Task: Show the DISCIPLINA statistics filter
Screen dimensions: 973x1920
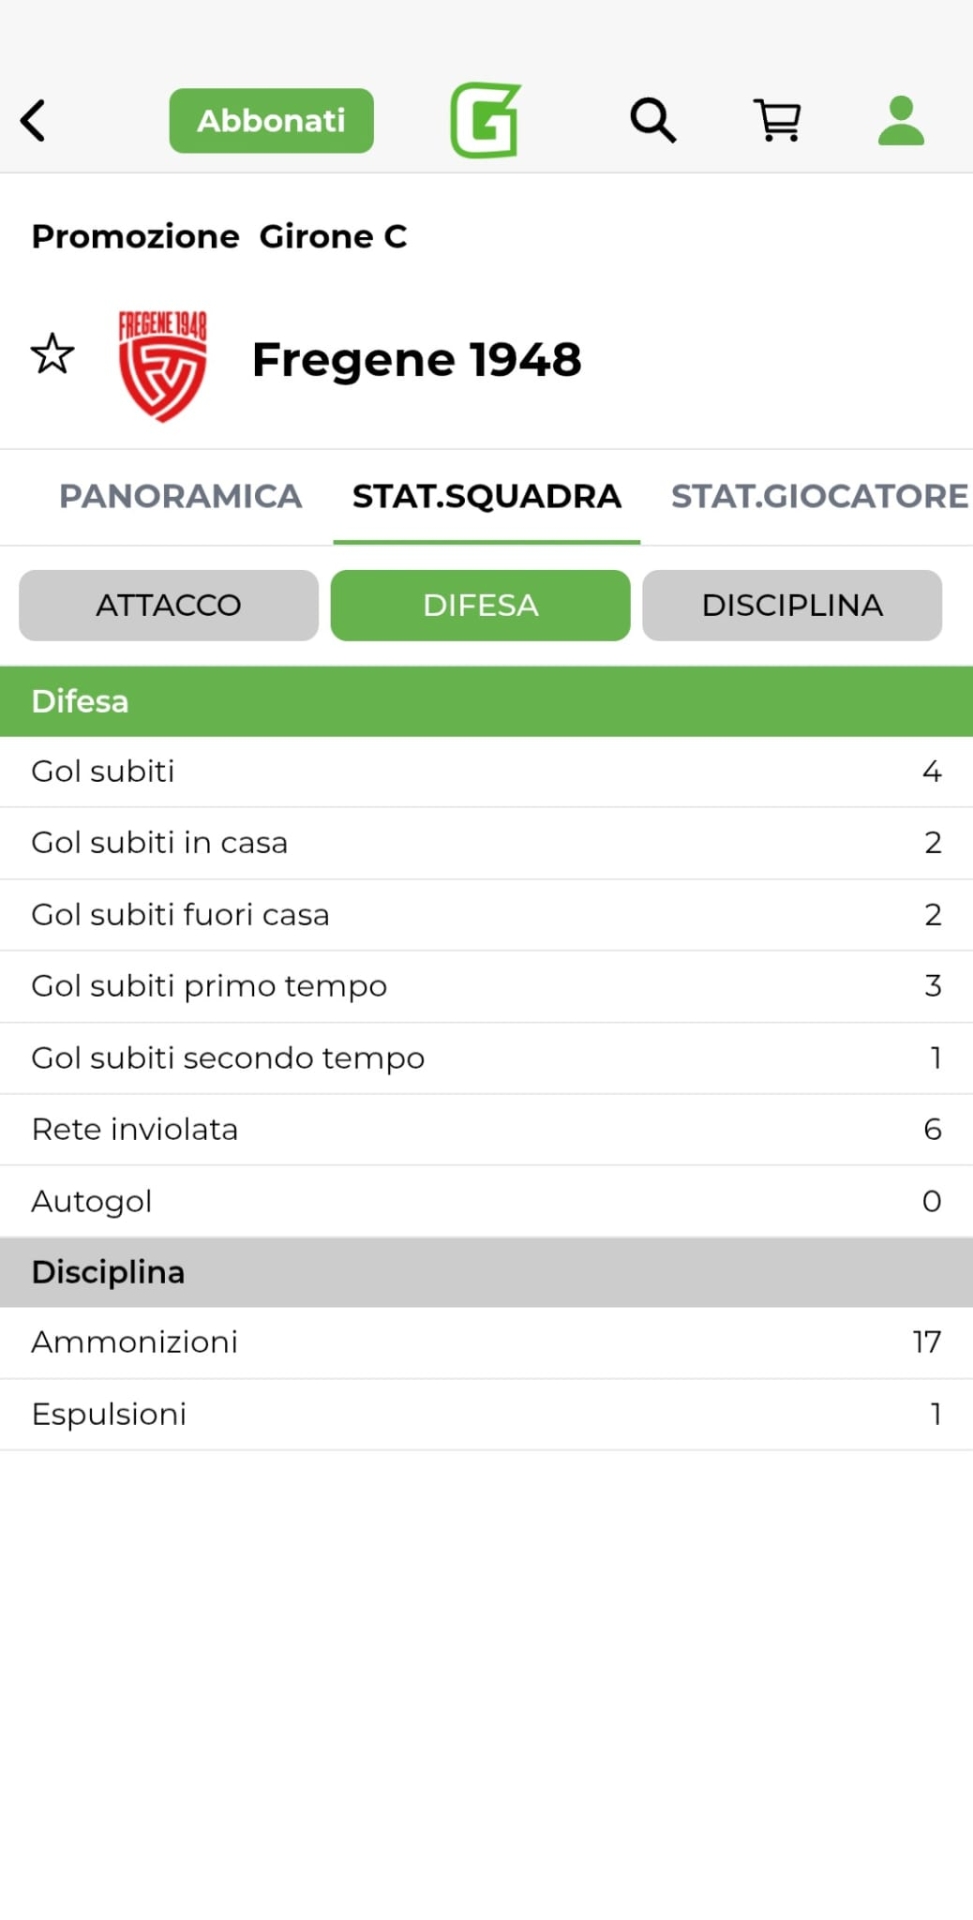Action: (792, 605)
